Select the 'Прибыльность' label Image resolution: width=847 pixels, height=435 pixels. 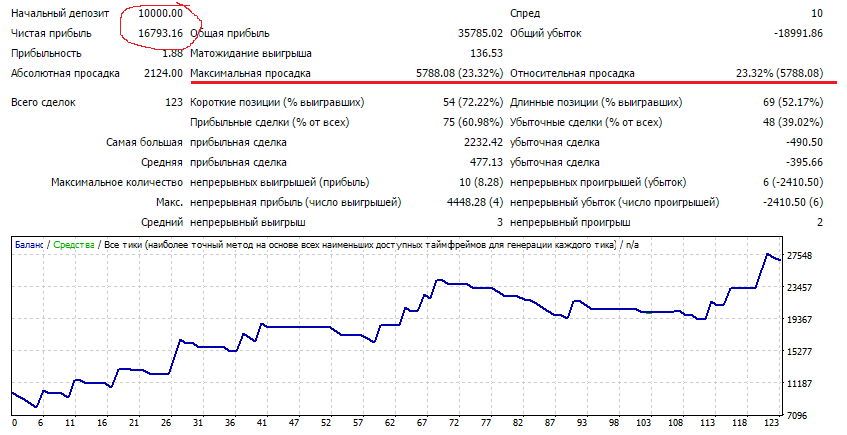[46, 53]
